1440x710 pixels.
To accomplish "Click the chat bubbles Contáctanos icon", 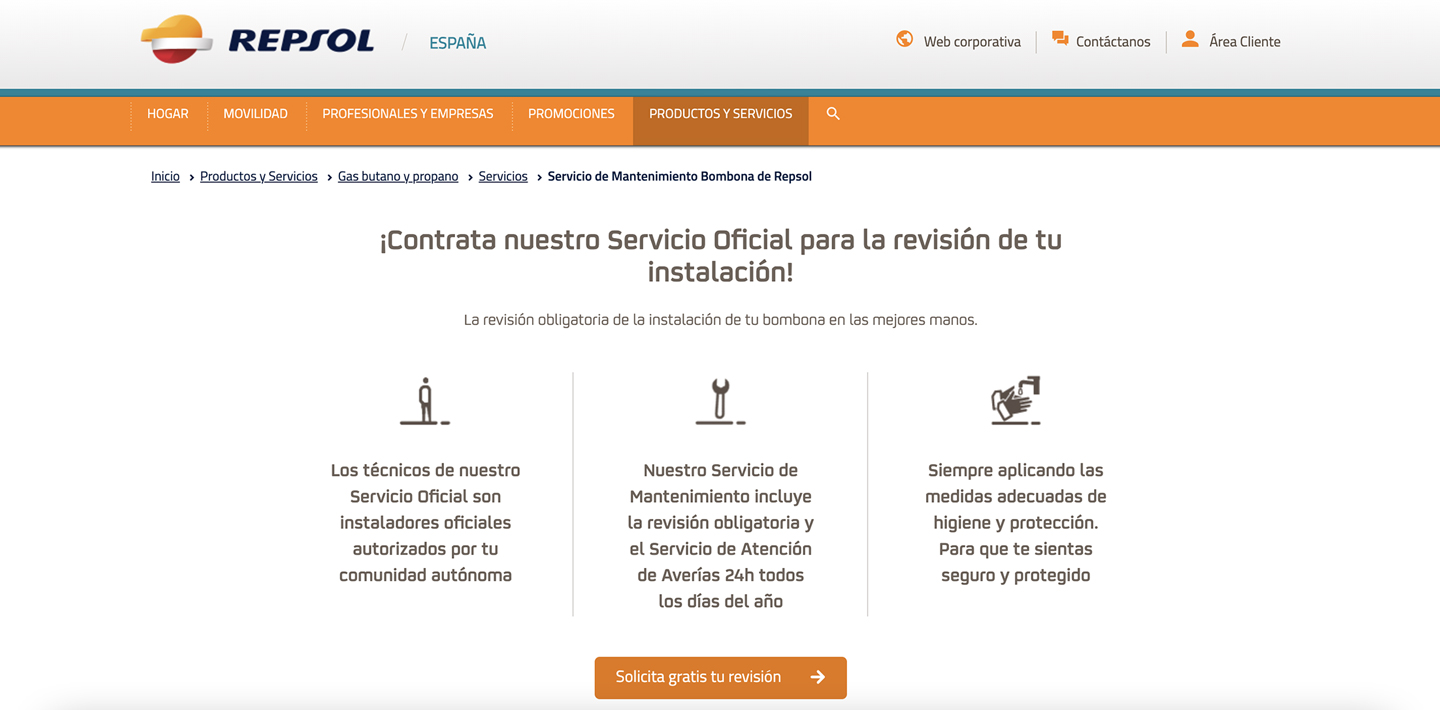I will (1060, 40).
